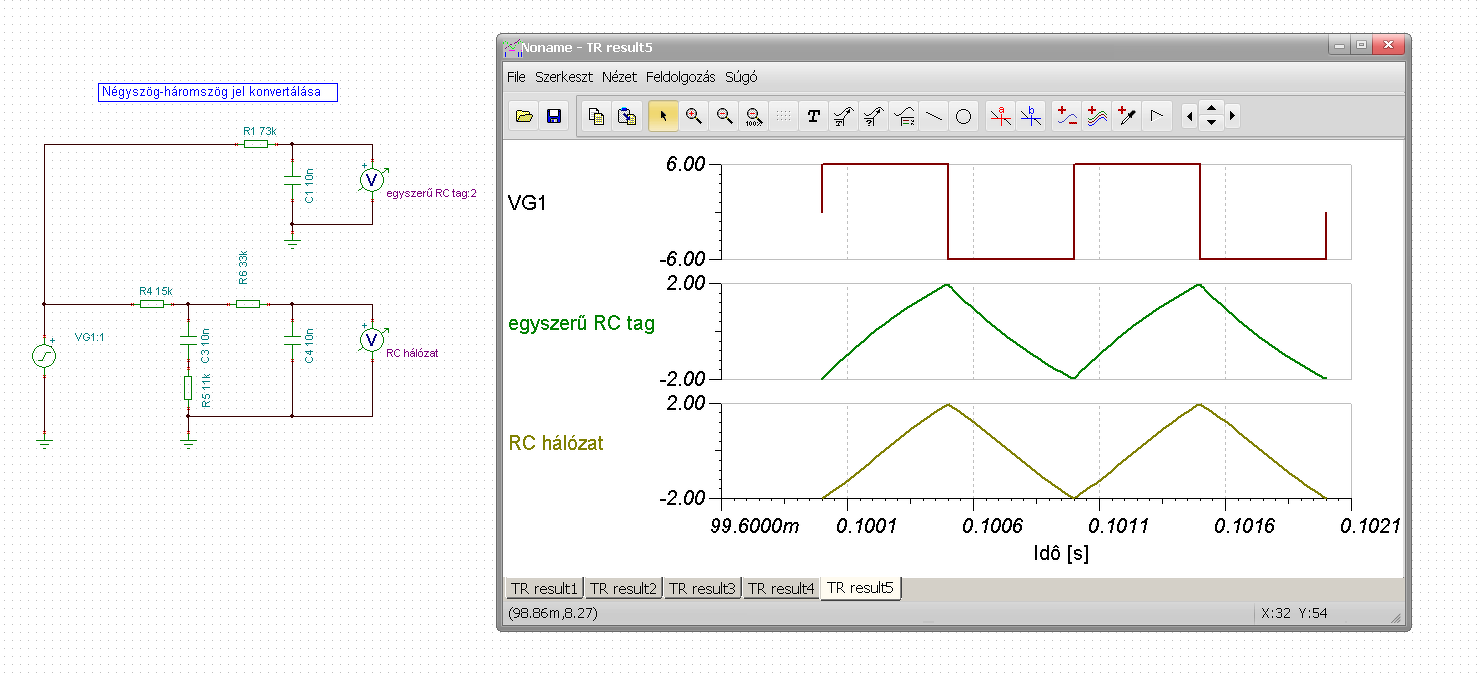Select the R6 33k resistor
The width and height of the screenshot is (1482, 677).
pos(248,303)
